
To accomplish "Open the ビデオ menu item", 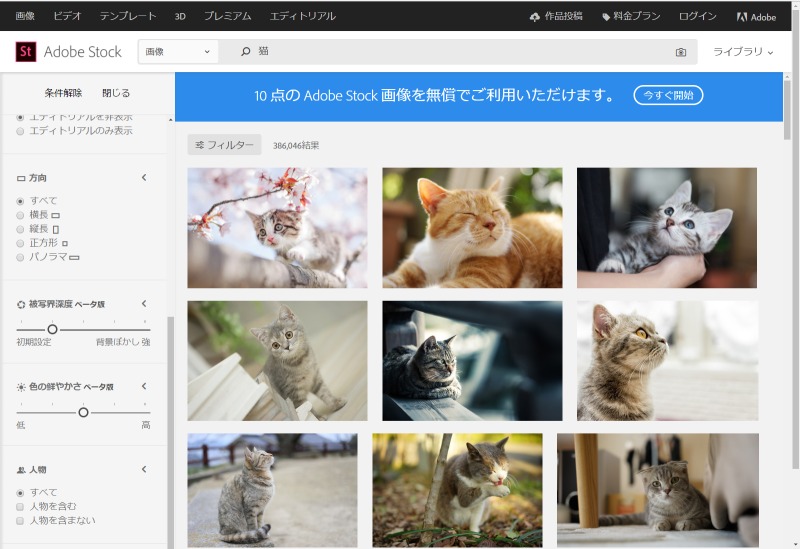I will 67,16.
